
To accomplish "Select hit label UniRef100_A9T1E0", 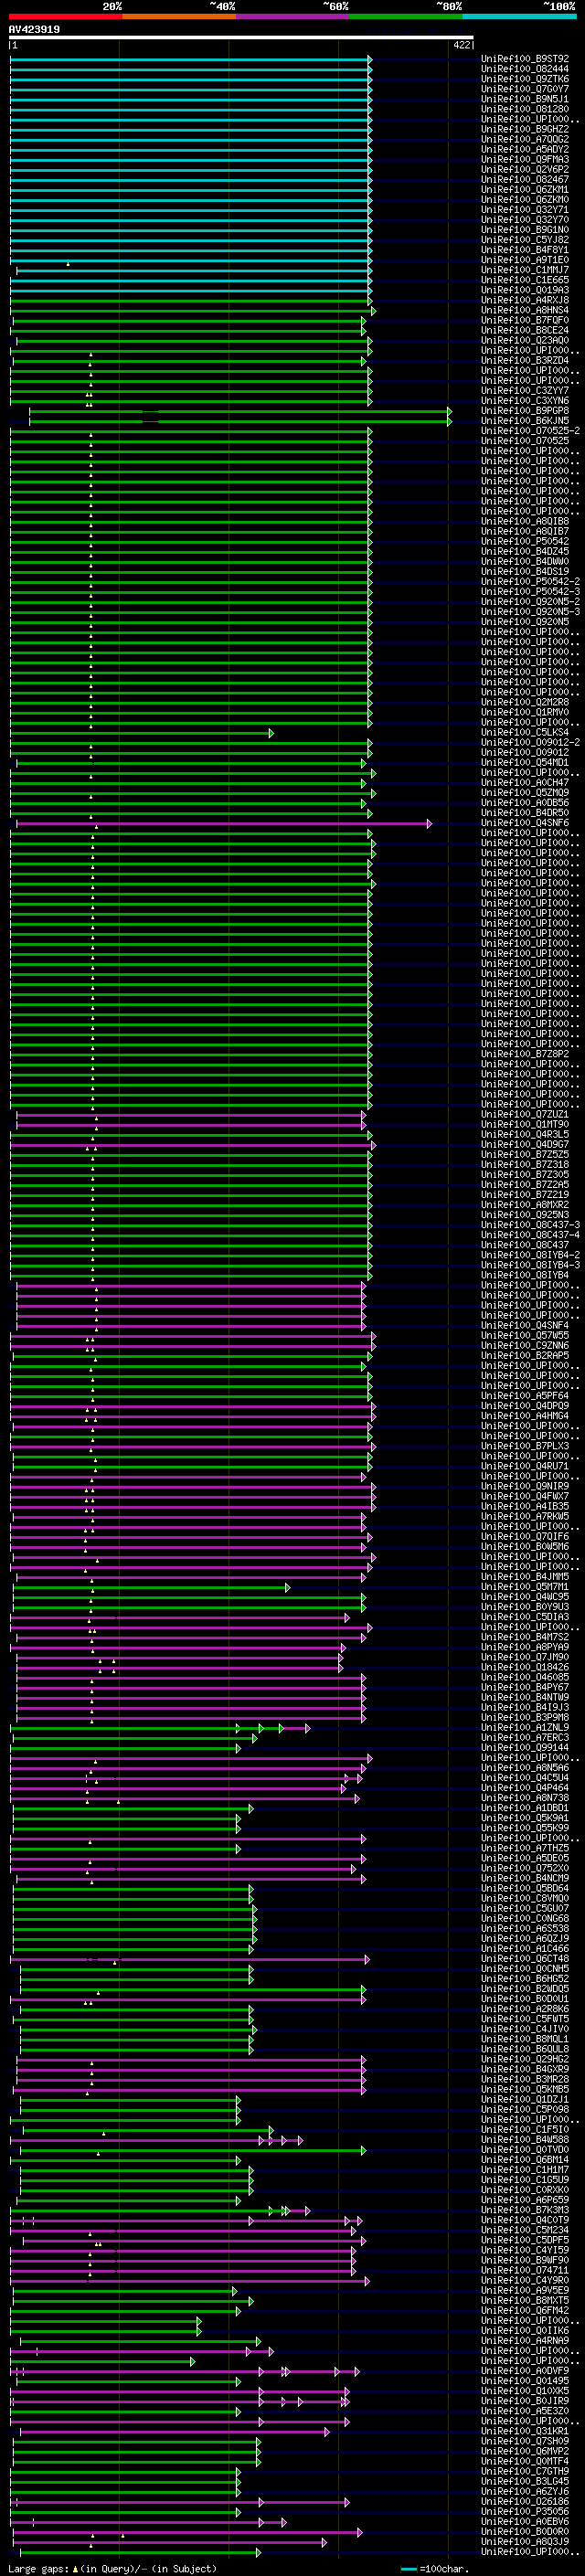I will (x=525, y=260).
